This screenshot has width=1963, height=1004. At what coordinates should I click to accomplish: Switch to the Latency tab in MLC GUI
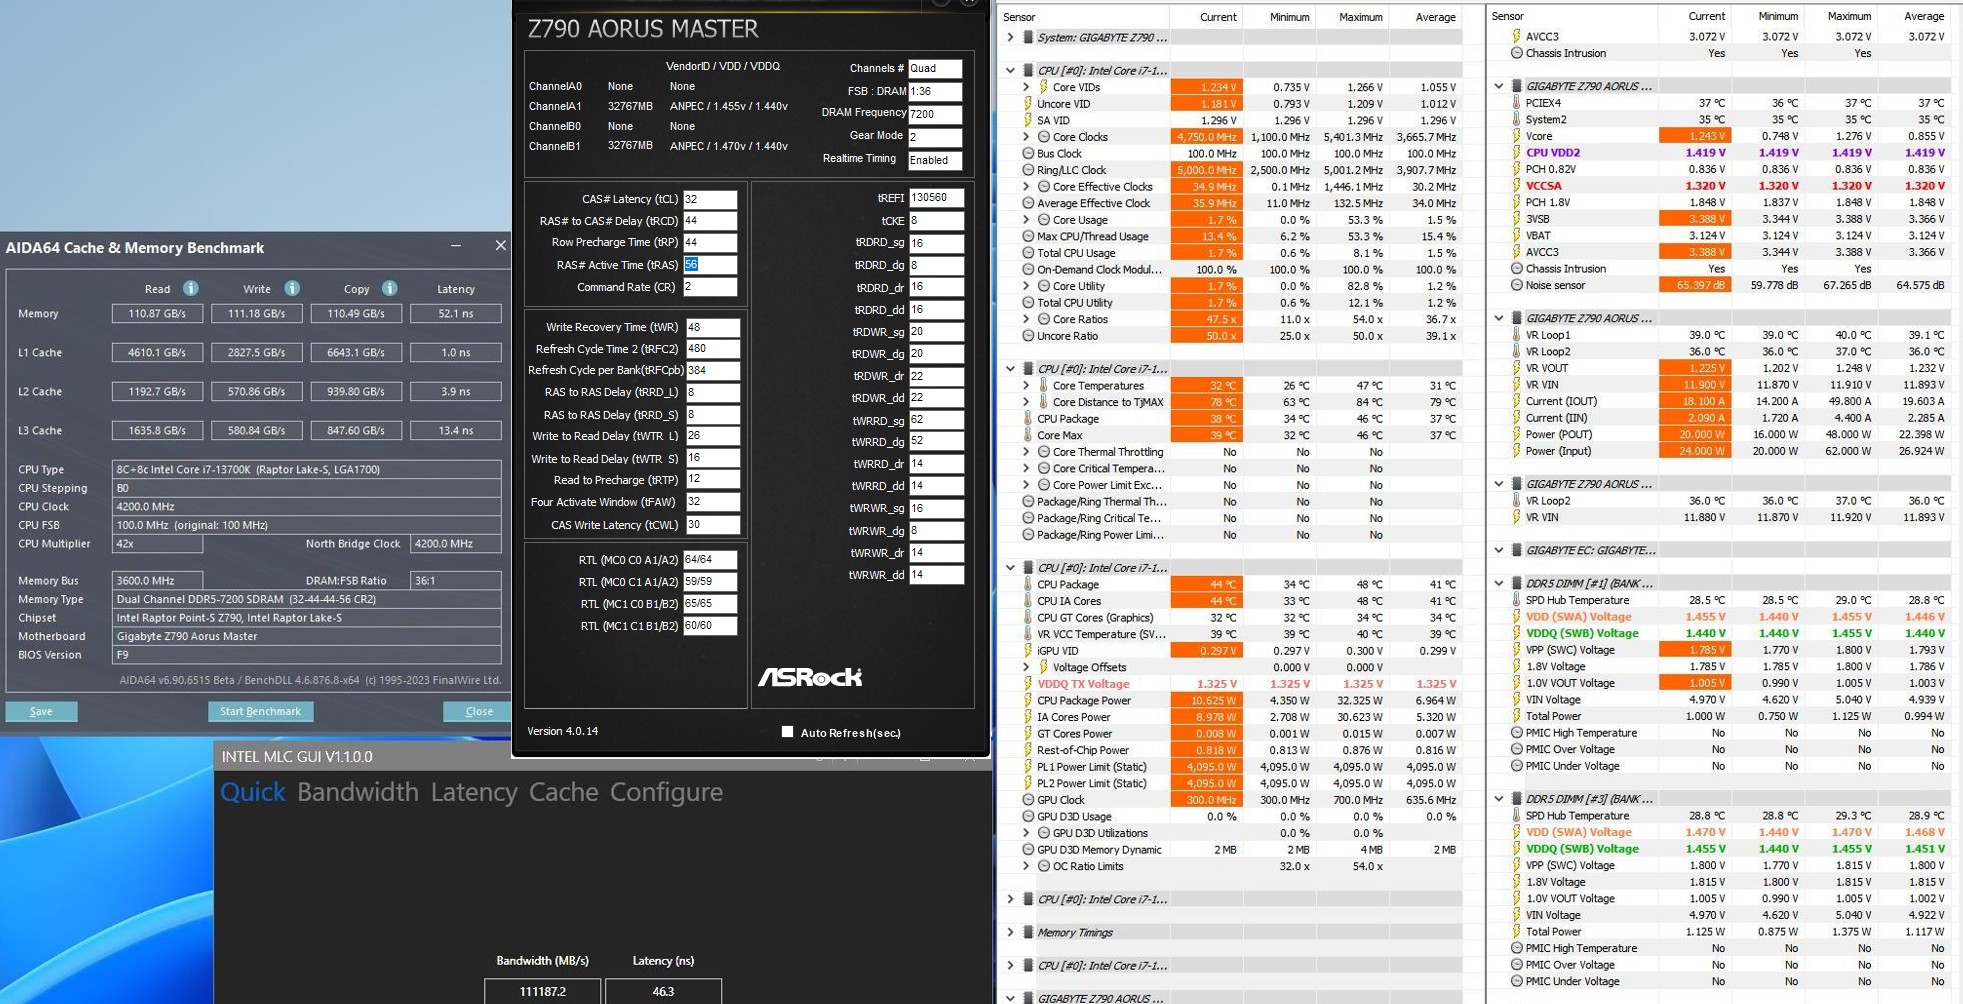coord(474,792)
